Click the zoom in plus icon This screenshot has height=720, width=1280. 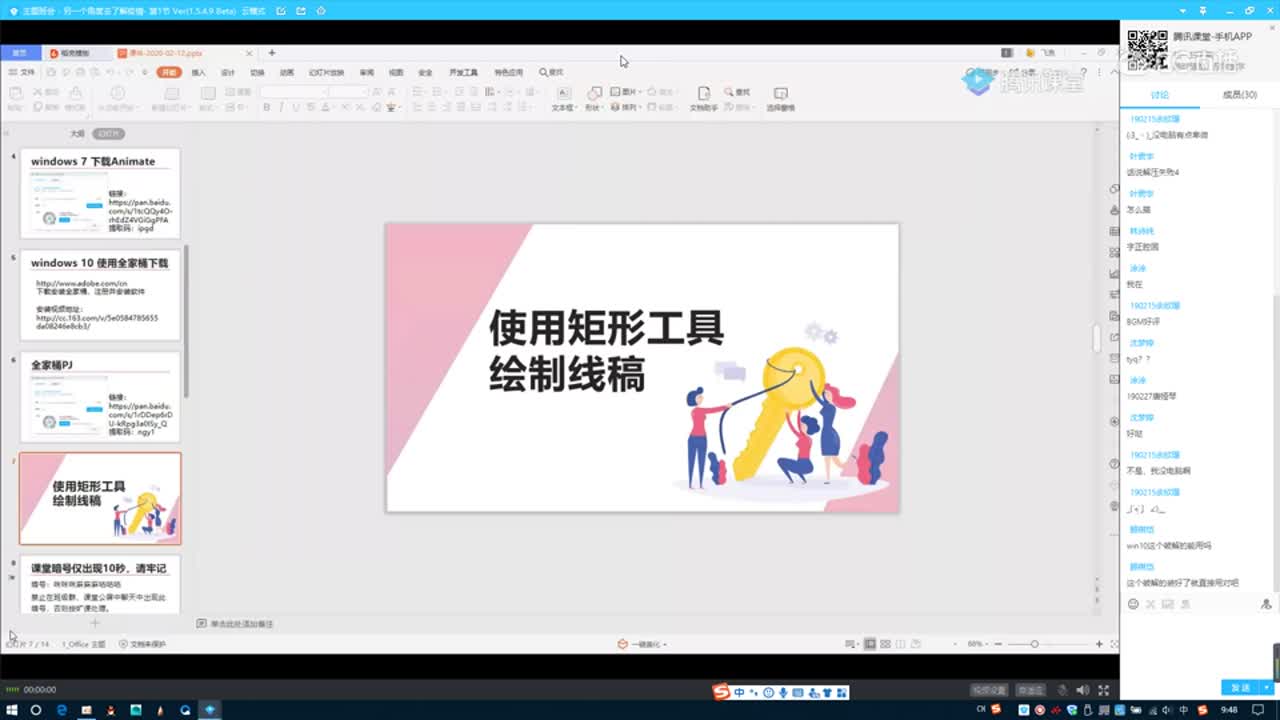click(1099, 644)
